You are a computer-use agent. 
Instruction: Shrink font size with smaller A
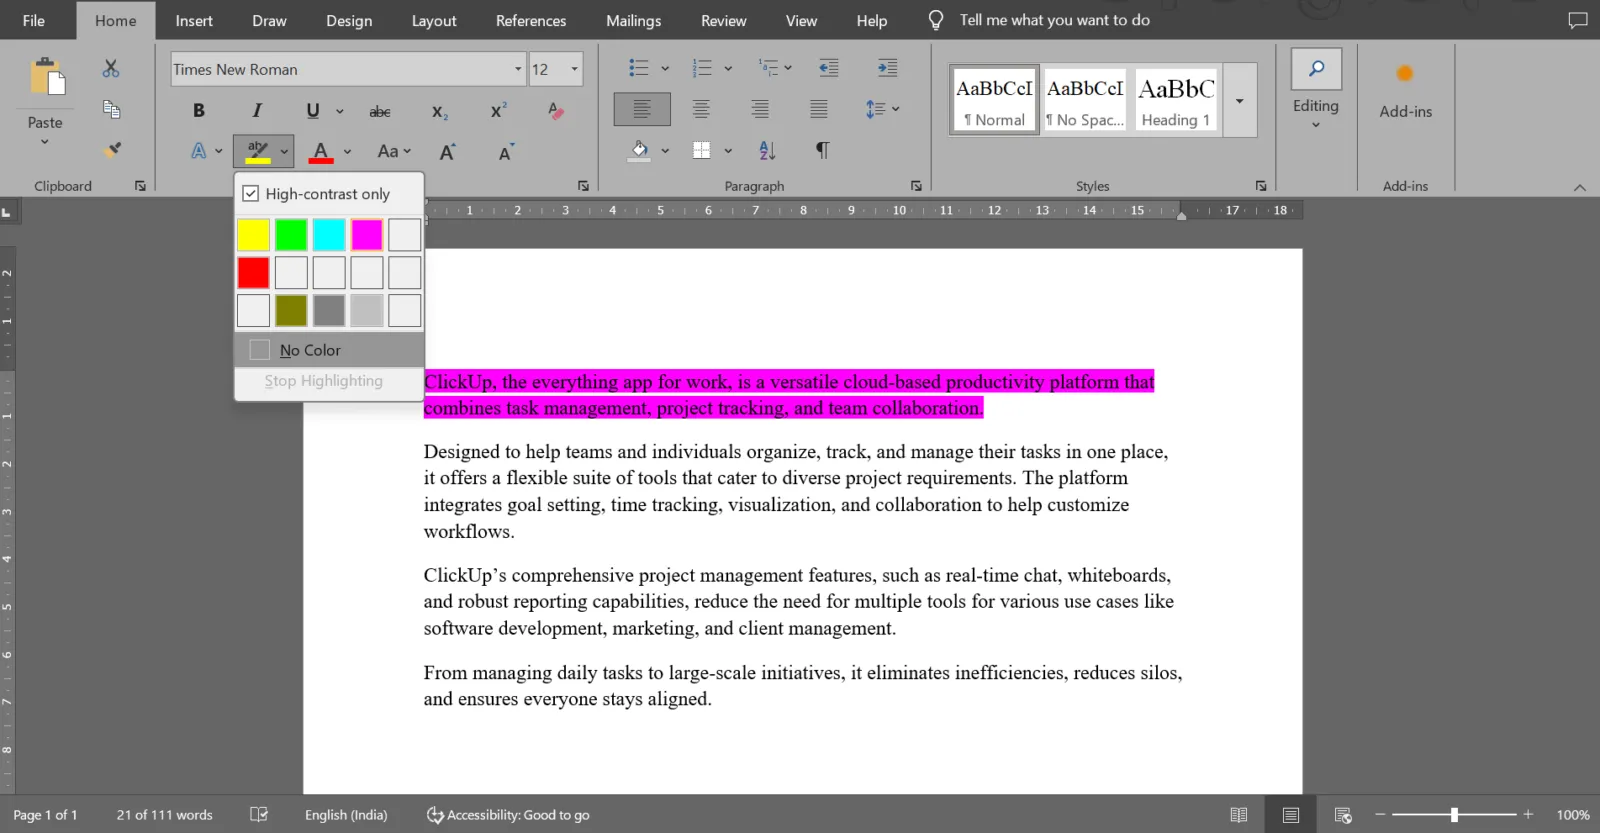click(506, 151)
